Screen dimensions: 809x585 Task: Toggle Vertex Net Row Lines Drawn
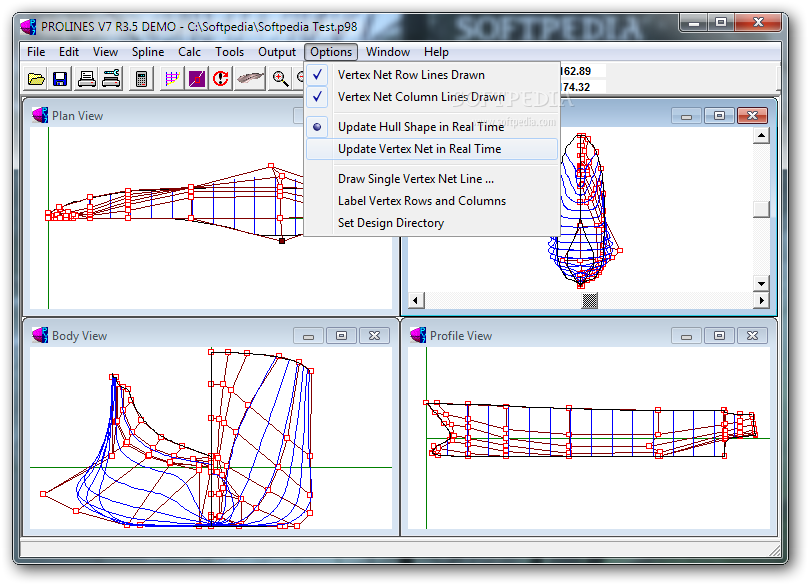click(x=431, y=75)
